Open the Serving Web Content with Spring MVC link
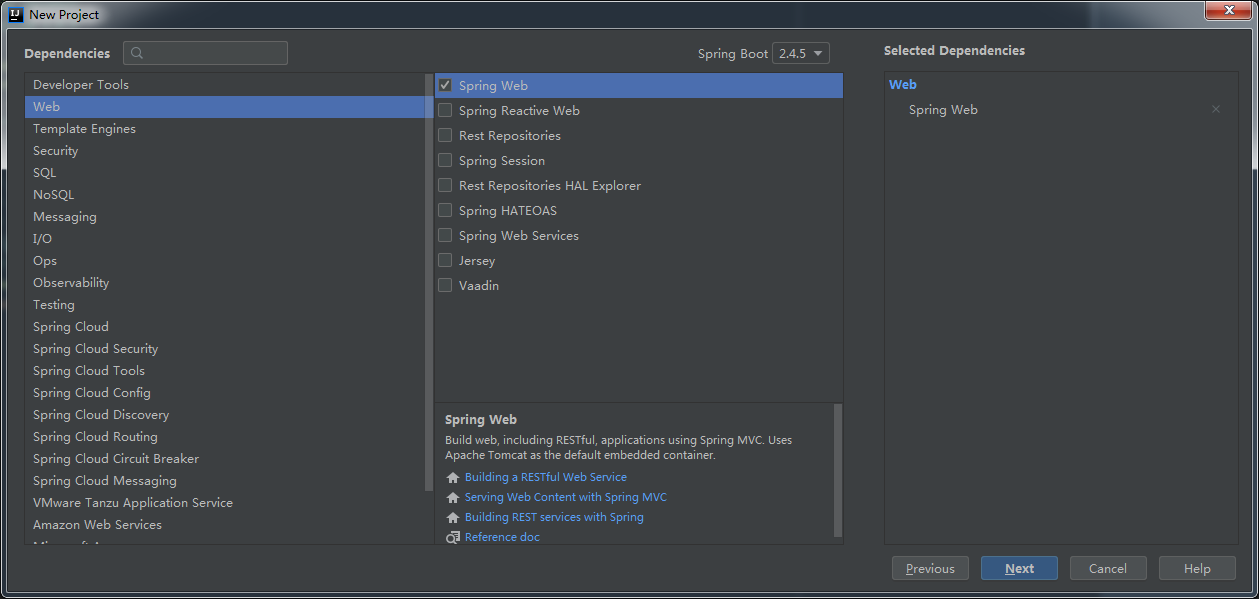Viewport: 1259px width, 599px height. point(565,498)
